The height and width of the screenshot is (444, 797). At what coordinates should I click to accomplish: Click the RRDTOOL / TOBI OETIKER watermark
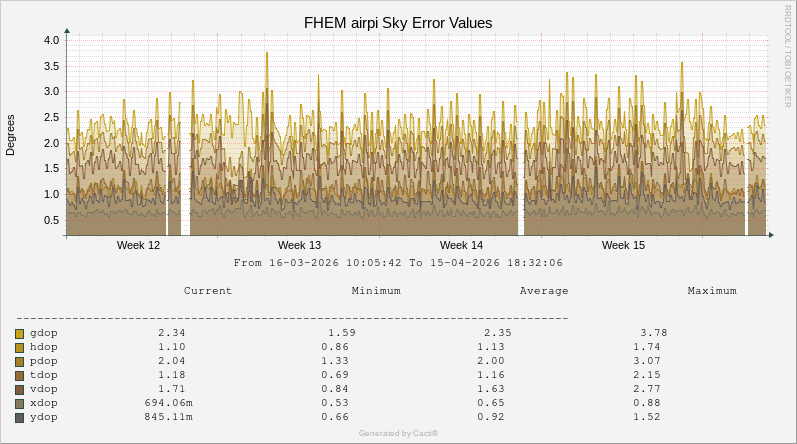[x=788, y=55]
